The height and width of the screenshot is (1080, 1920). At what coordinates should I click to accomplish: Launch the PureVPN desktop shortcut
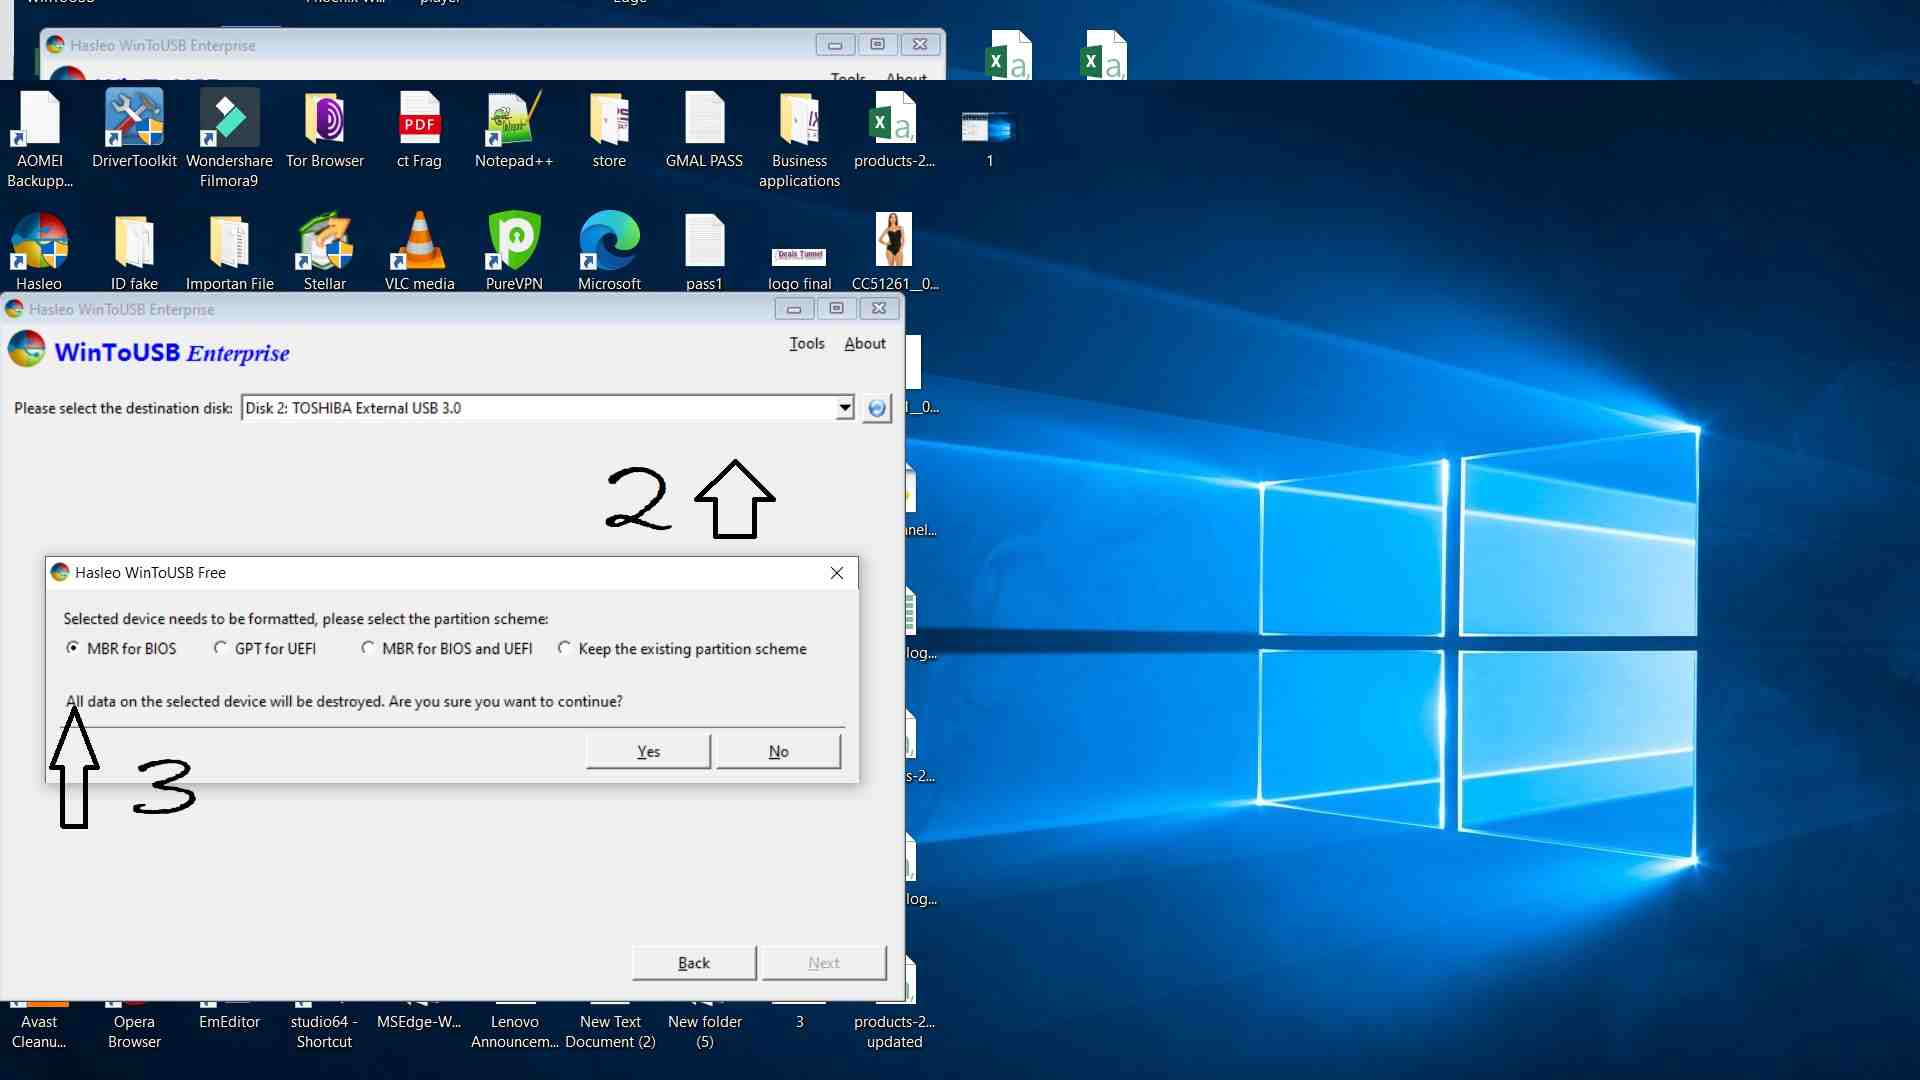tap(514, 251)
